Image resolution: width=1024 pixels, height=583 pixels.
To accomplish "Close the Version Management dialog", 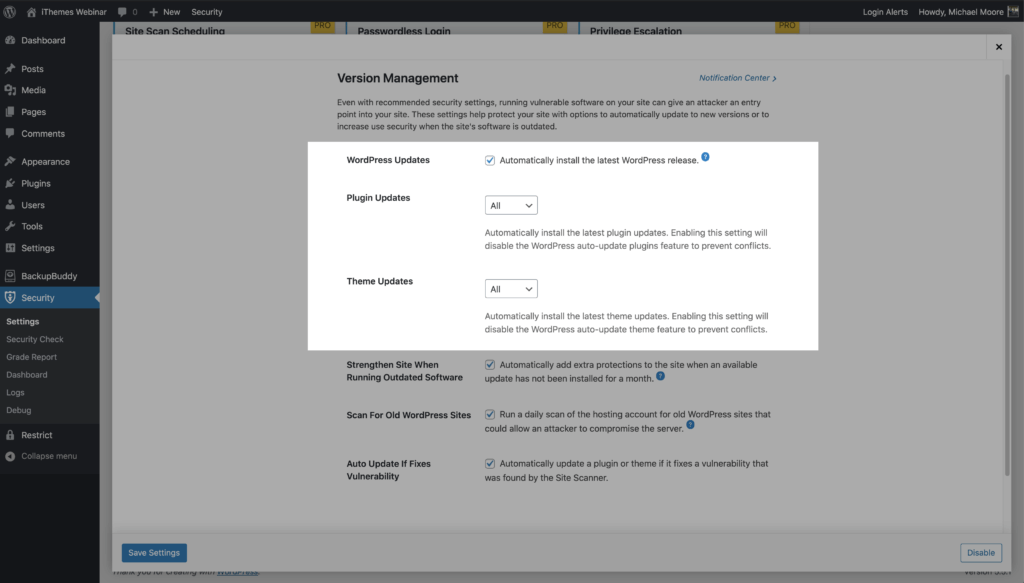I will tap(999, 47).
